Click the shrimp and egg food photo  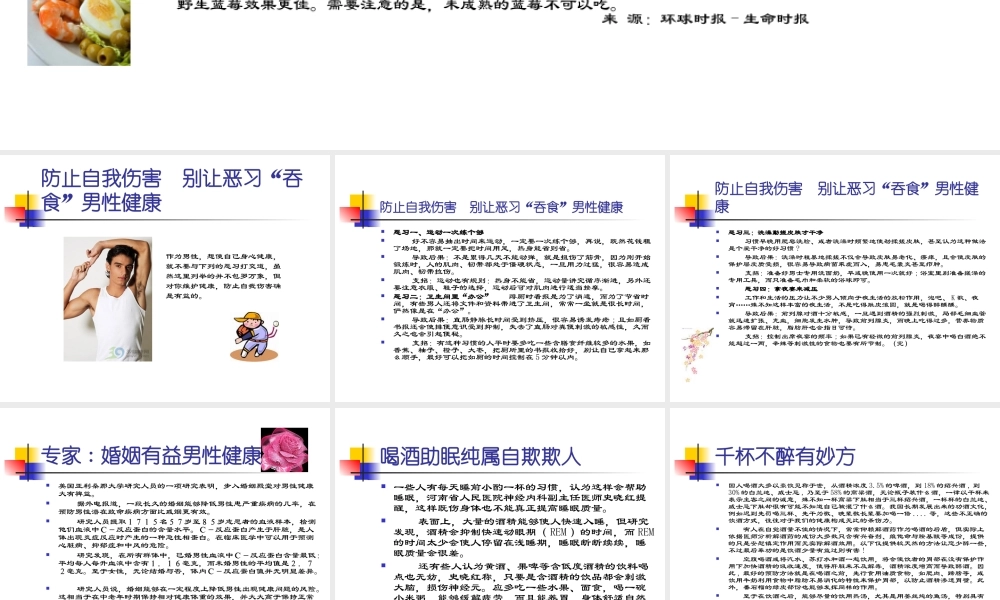tap(78, 32)
